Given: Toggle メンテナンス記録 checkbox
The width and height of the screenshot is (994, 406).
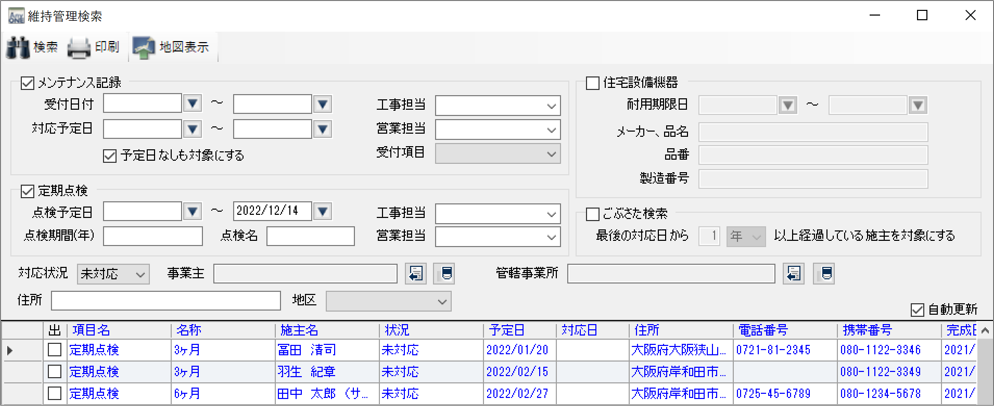Looking at the screenshot, I should point(27,82).
